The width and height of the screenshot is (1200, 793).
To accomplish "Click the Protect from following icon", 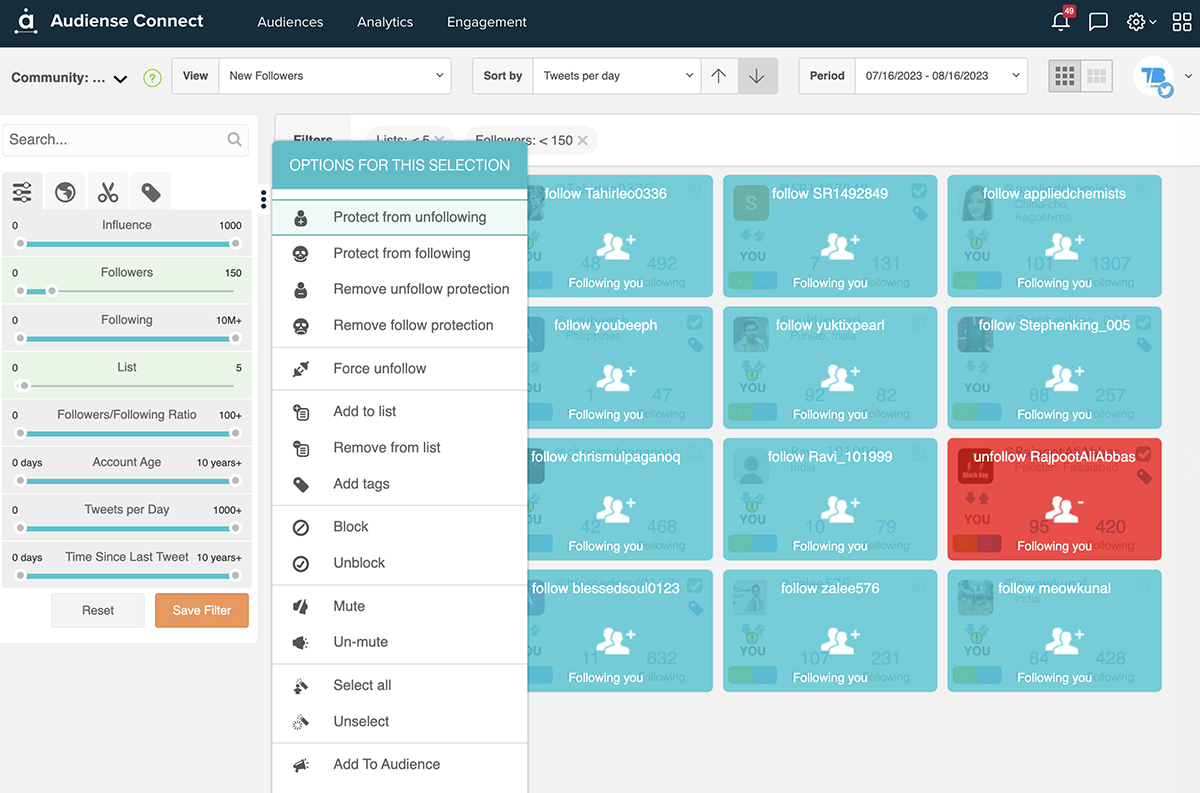I will coord(301,254).
